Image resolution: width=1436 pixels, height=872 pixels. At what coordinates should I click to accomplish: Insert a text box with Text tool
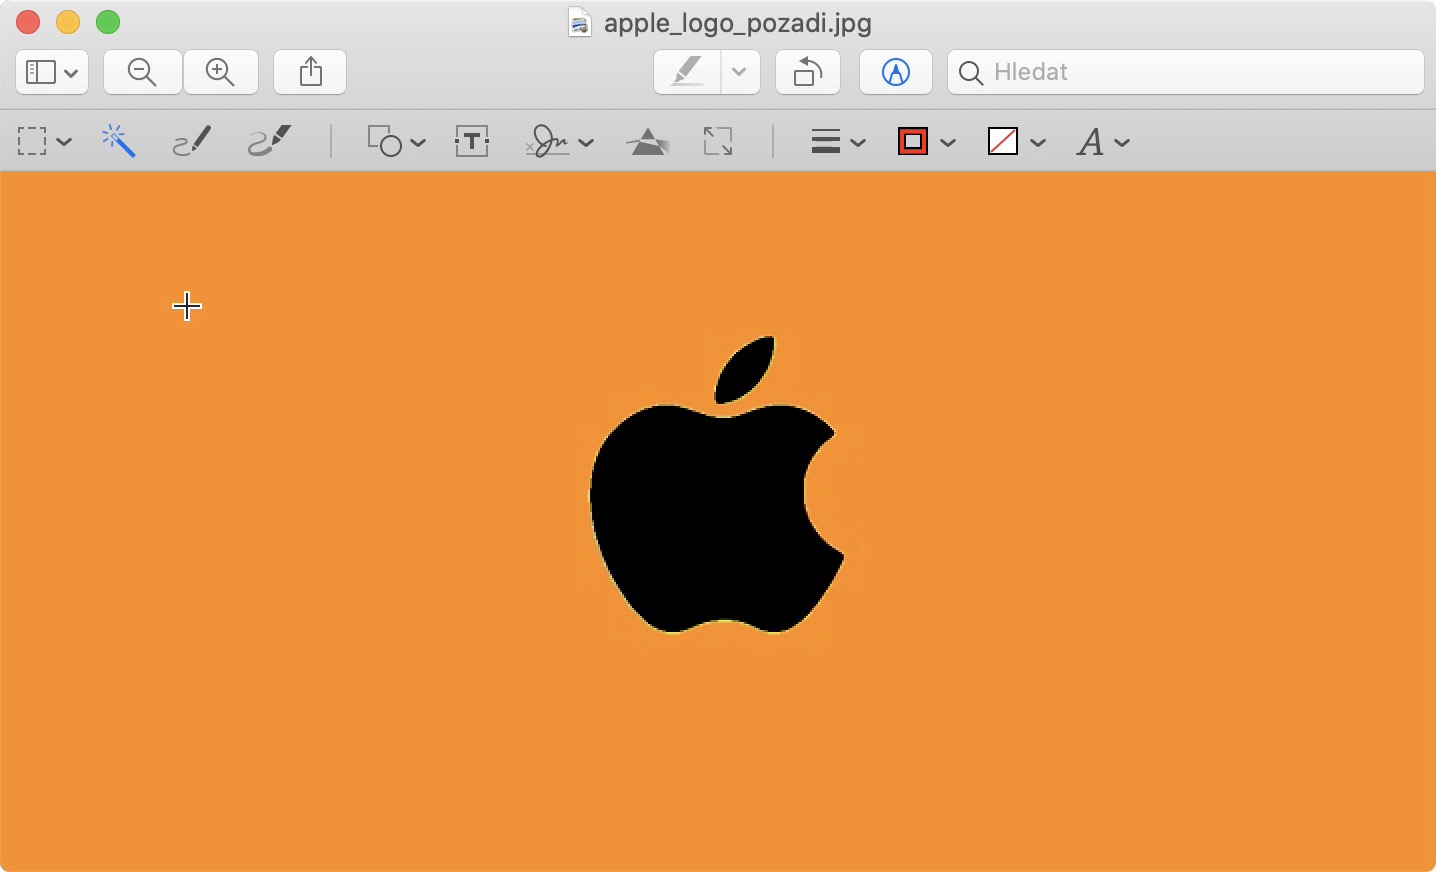click(472, 142)
